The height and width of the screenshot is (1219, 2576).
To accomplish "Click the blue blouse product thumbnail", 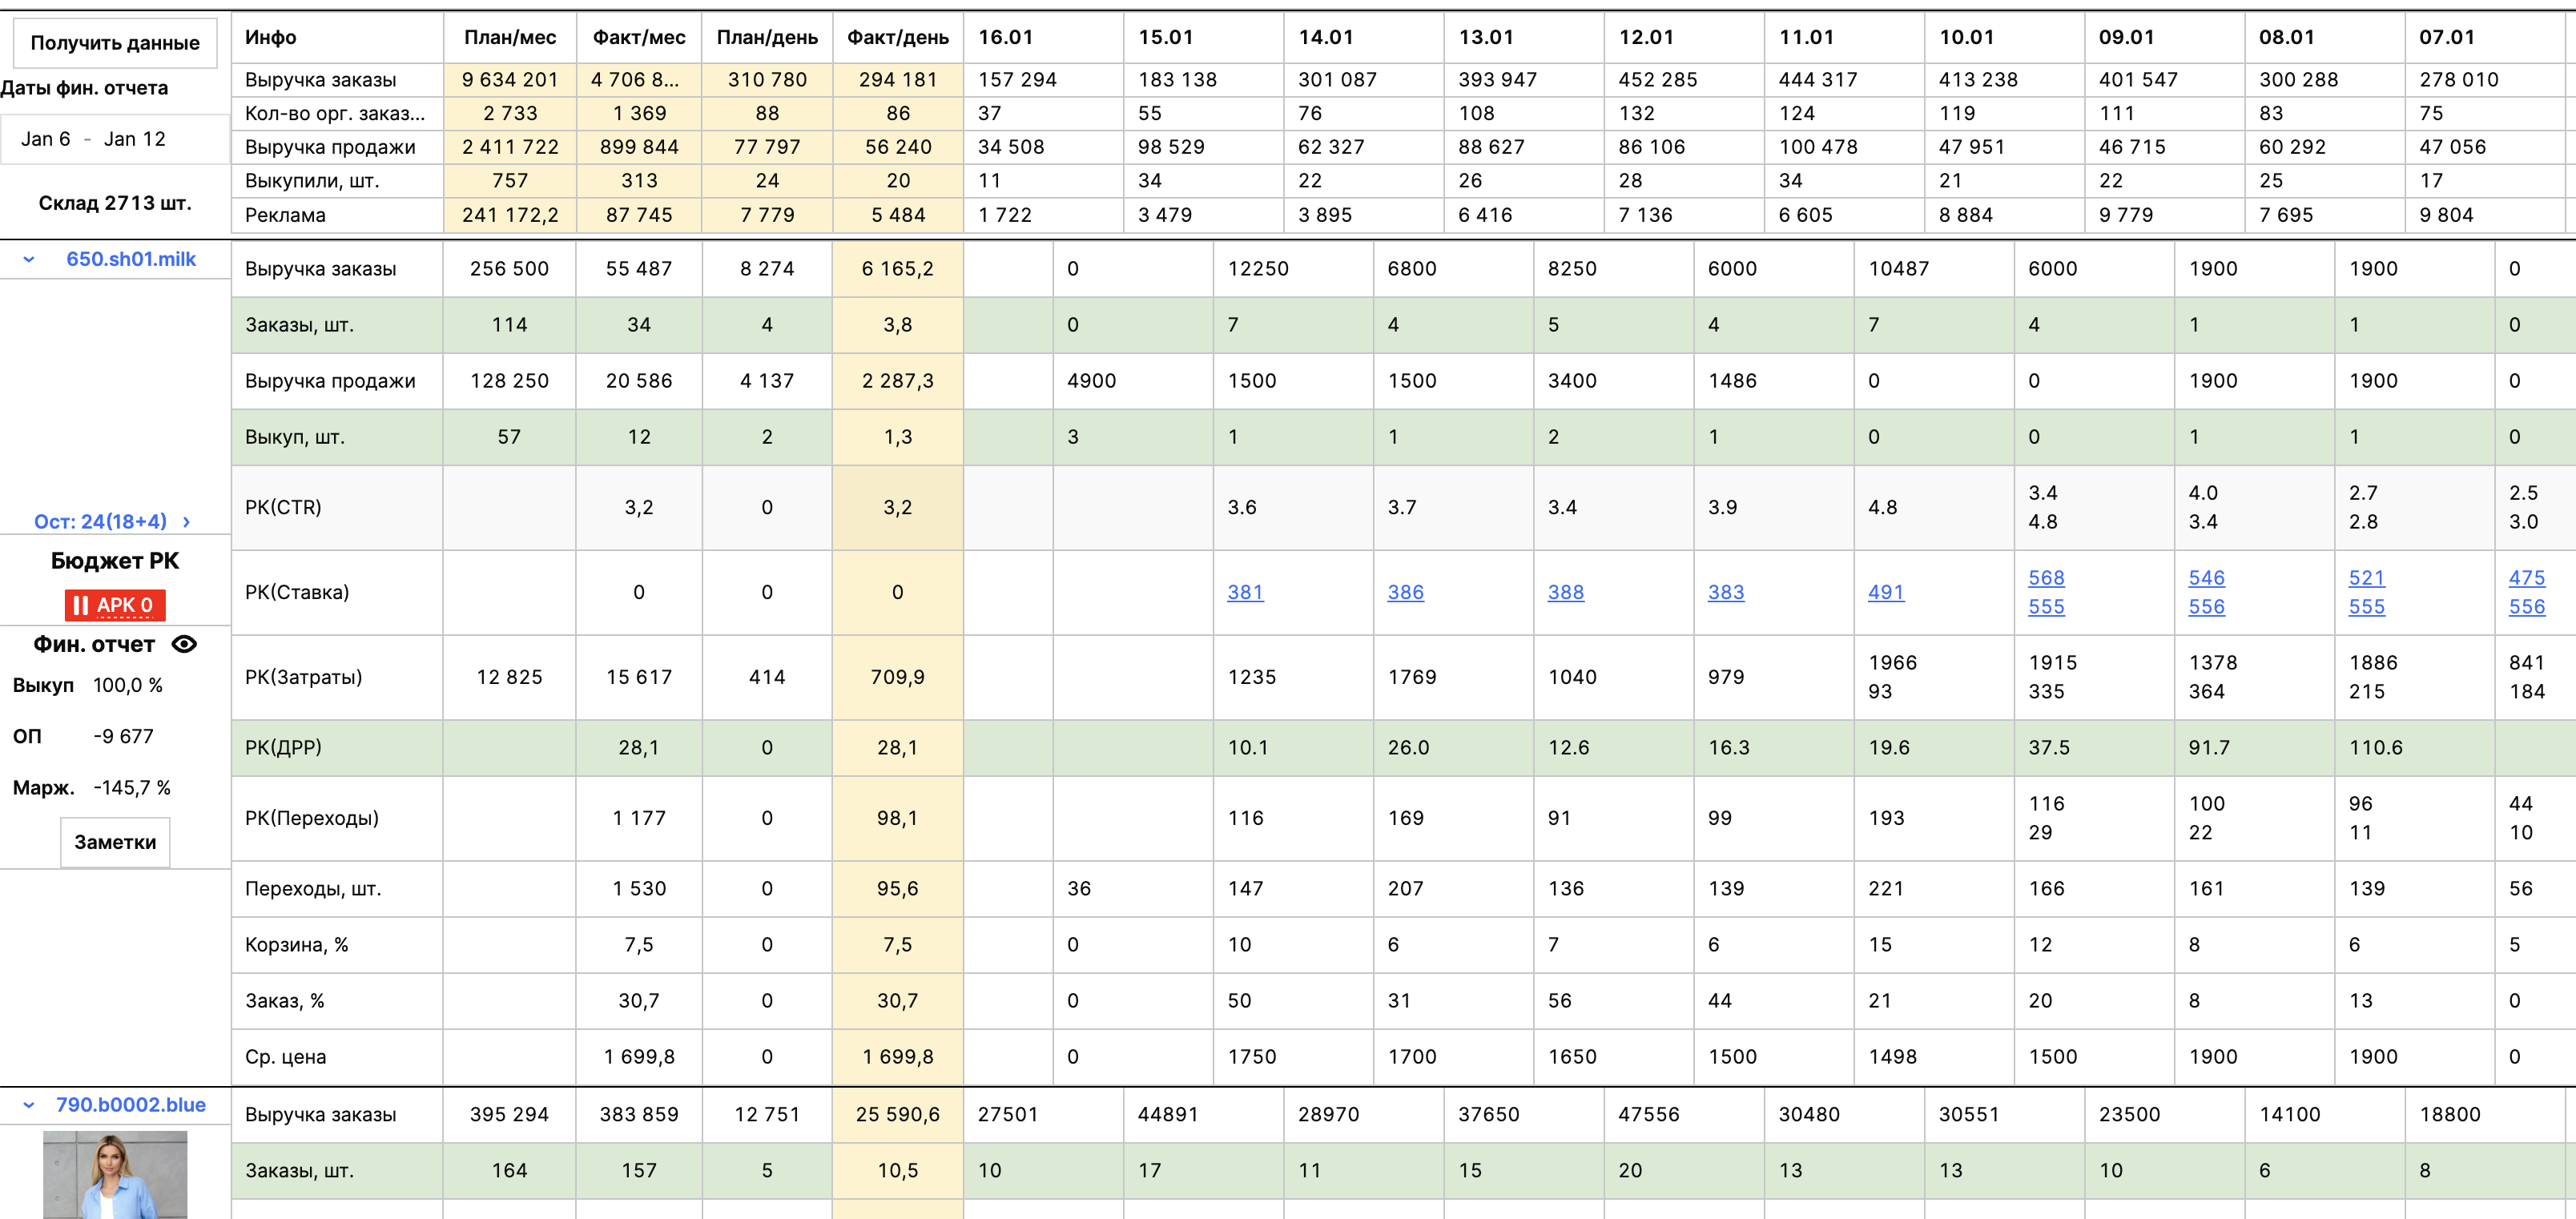I will [115, 1175].
